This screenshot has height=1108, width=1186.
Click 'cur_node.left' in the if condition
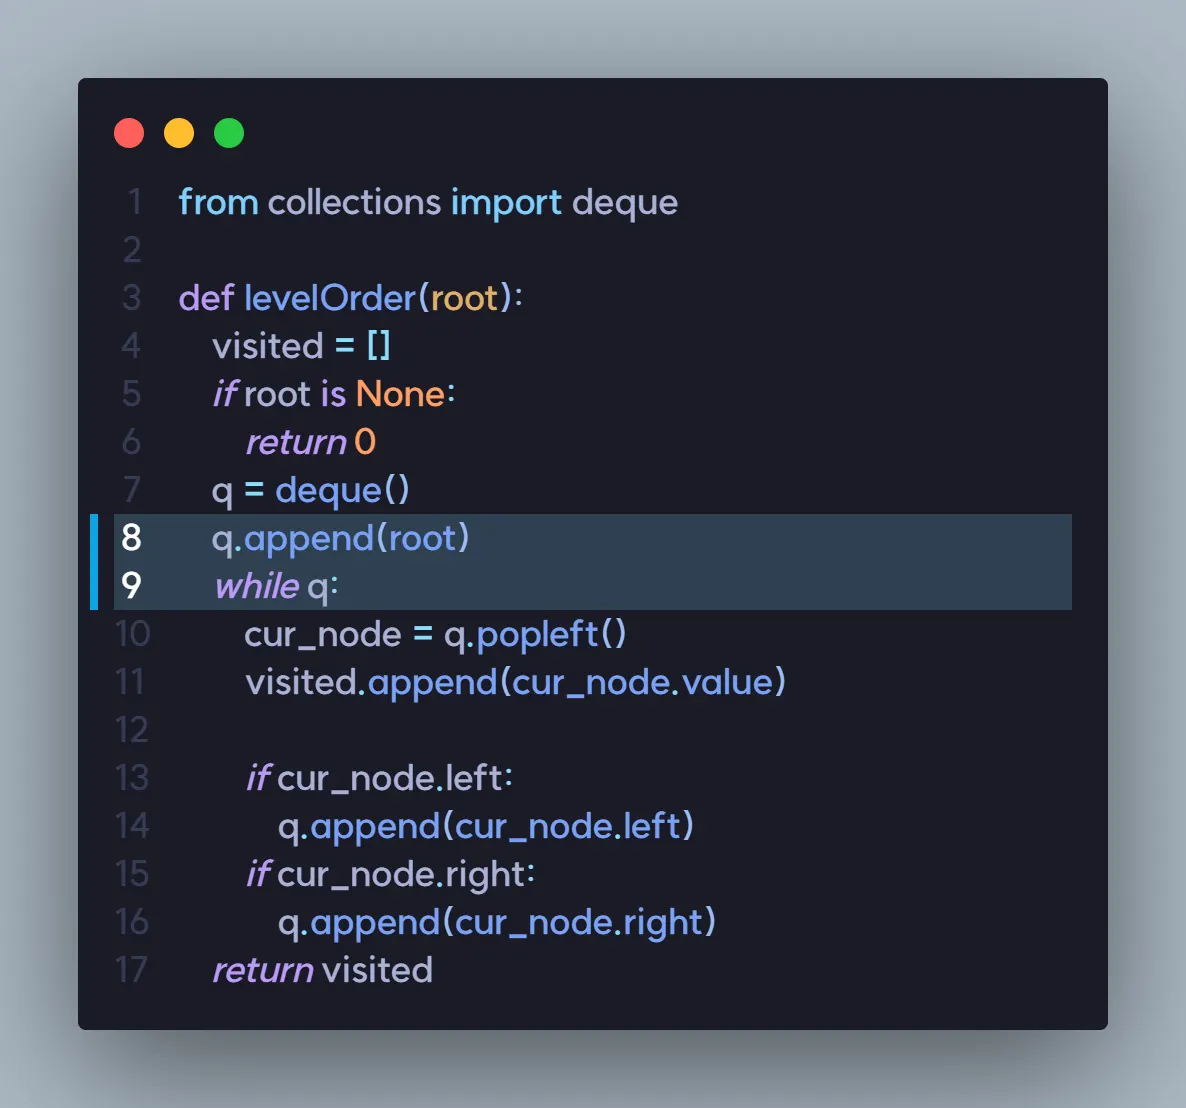[x=390, y=778]
